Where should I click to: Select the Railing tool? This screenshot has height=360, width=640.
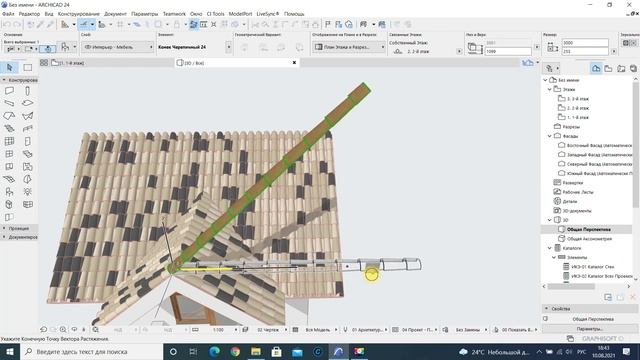(x=27, y=129)
